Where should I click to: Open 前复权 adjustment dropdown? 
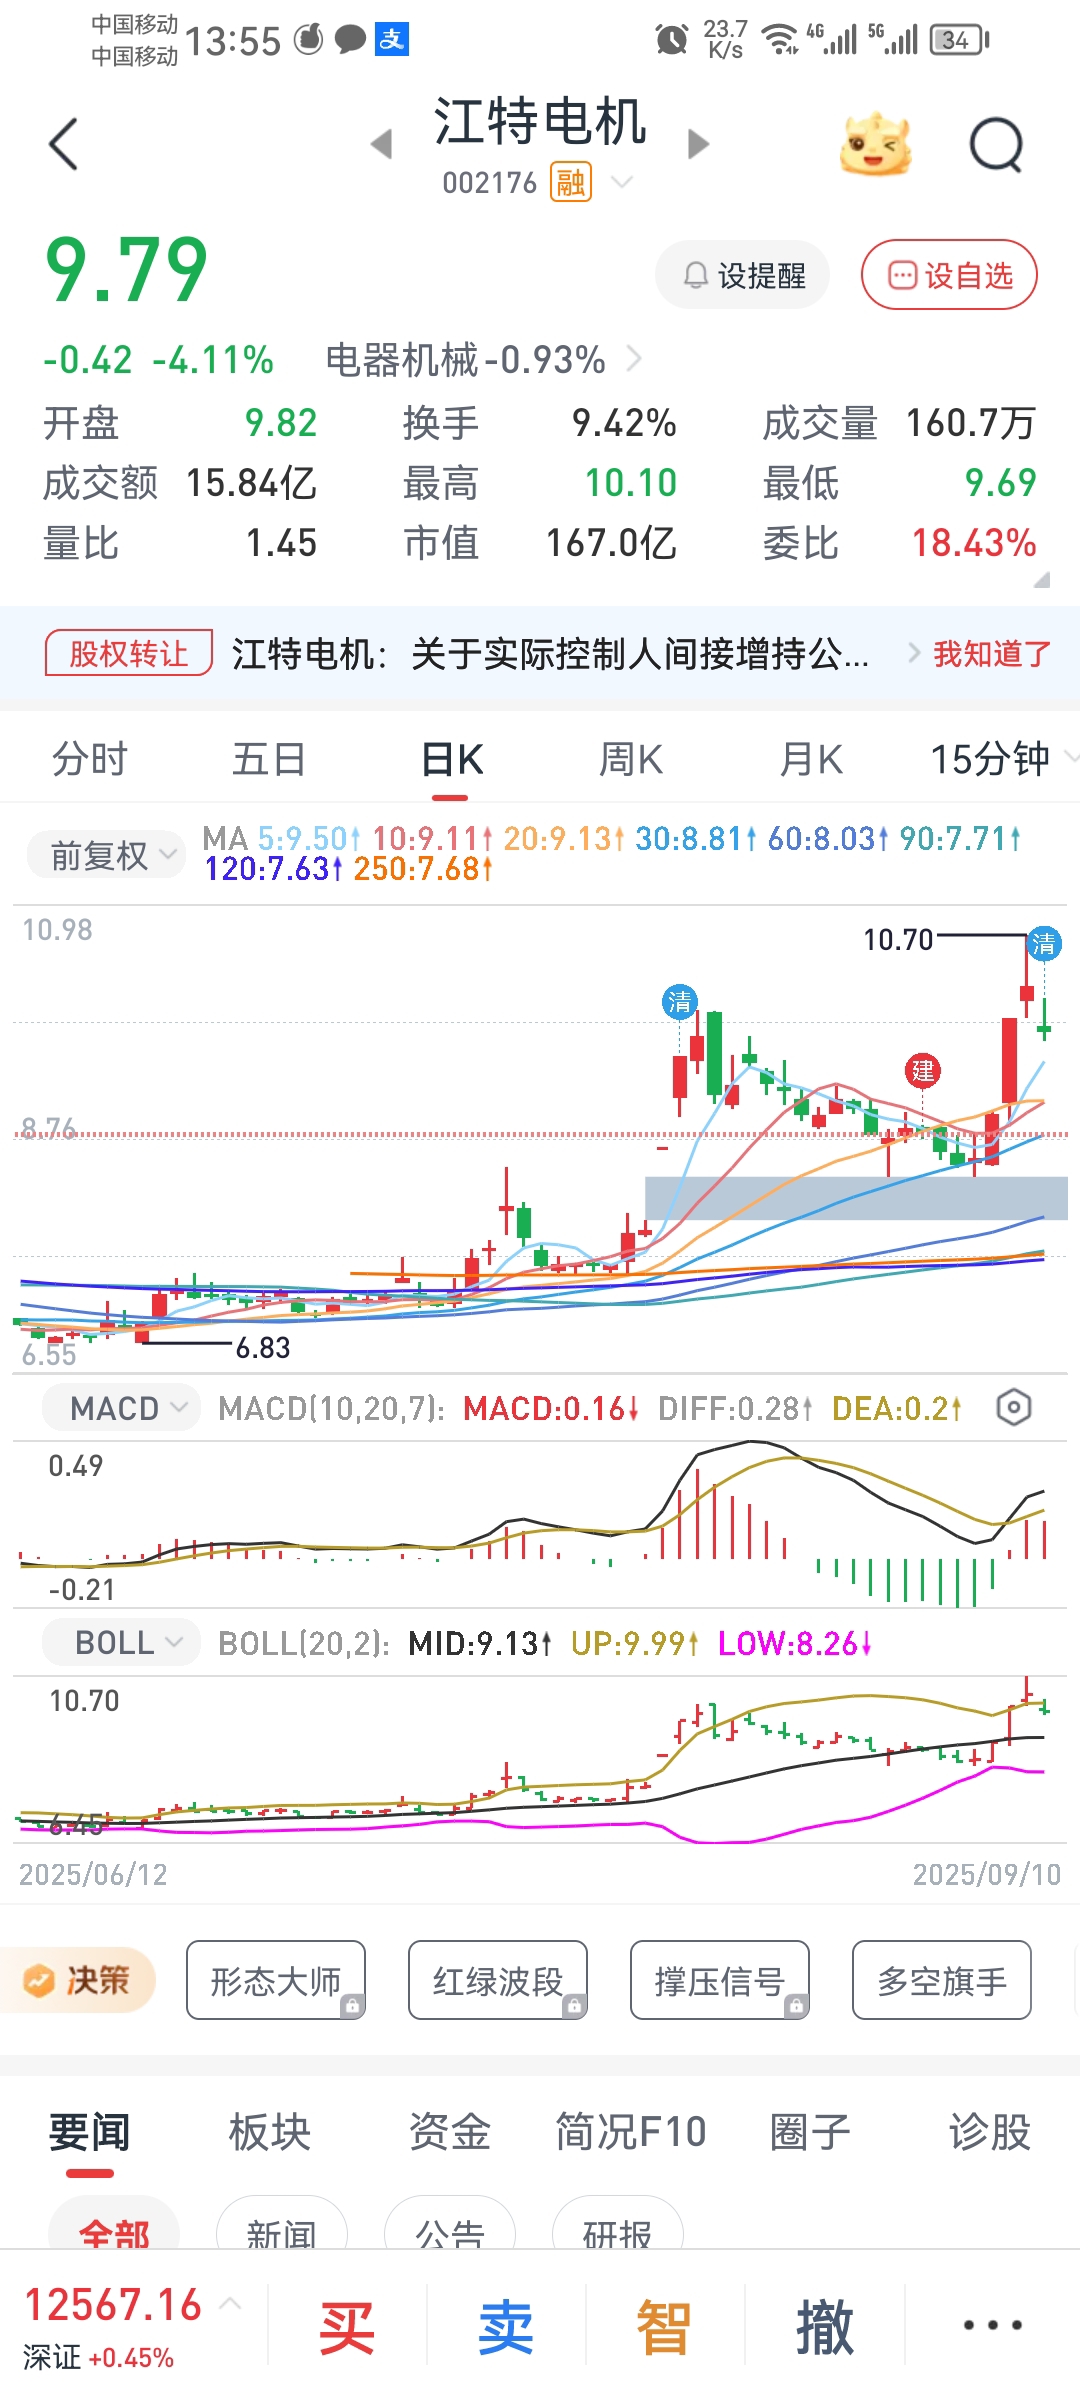pyautogui.click(x=105, y=855)
